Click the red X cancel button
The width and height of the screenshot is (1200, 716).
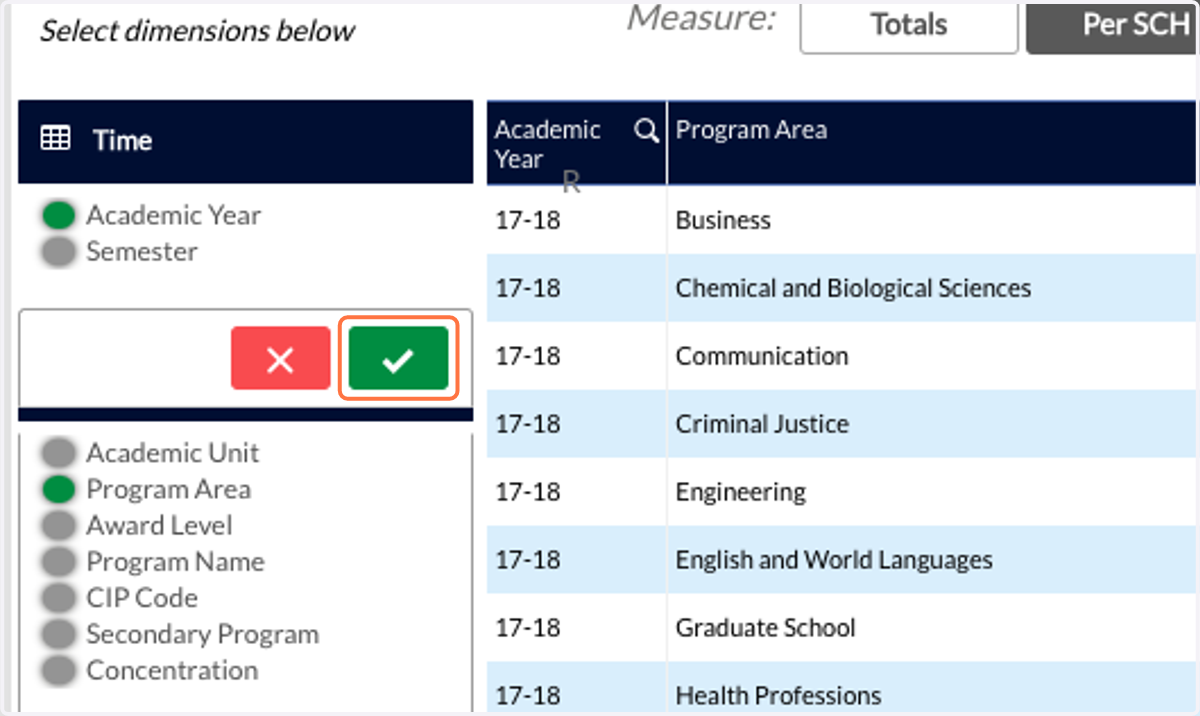[x=280, y=359]
